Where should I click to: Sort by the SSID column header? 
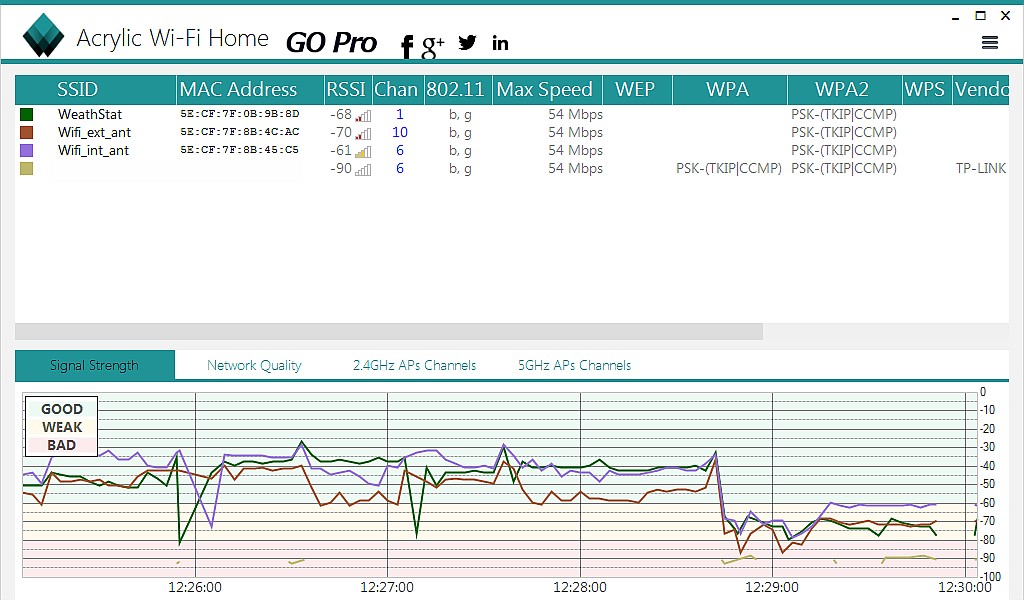[95, 89]
